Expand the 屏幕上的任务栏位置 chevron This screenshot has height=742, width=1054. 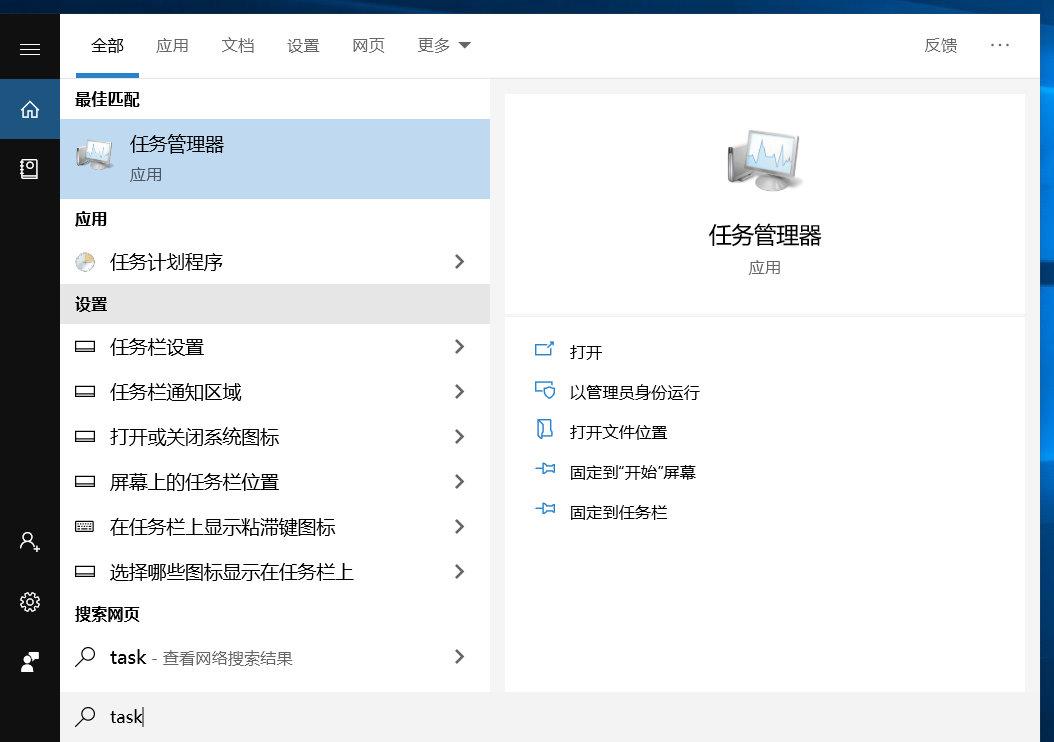point(459,481)
